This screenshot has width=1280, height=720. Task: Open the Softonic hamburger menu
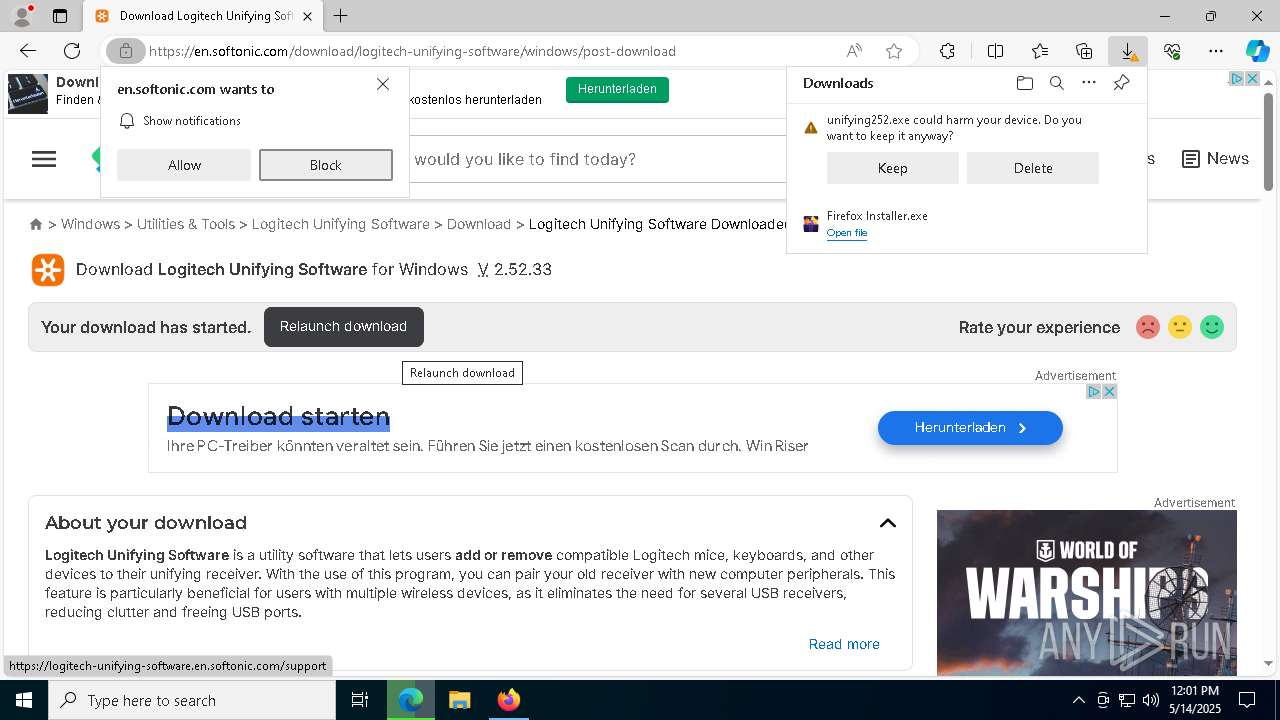(44, 159)
